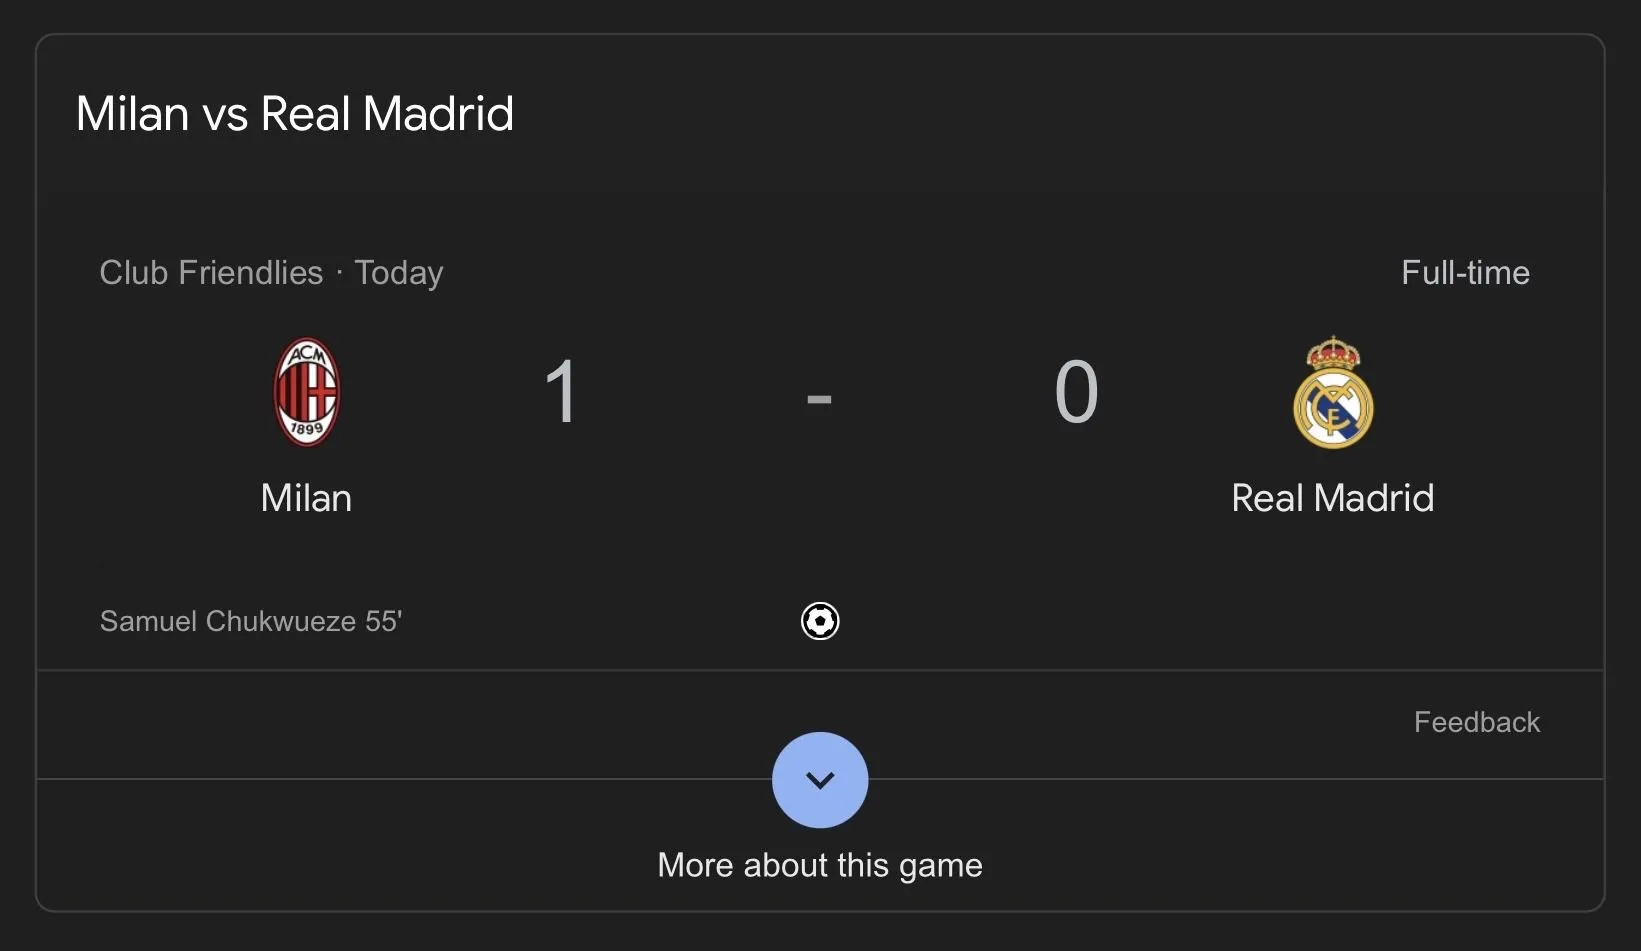The height and width of the screenshot is (951, 1641).
Task: Click the Today date label
Action: [399, 273]
